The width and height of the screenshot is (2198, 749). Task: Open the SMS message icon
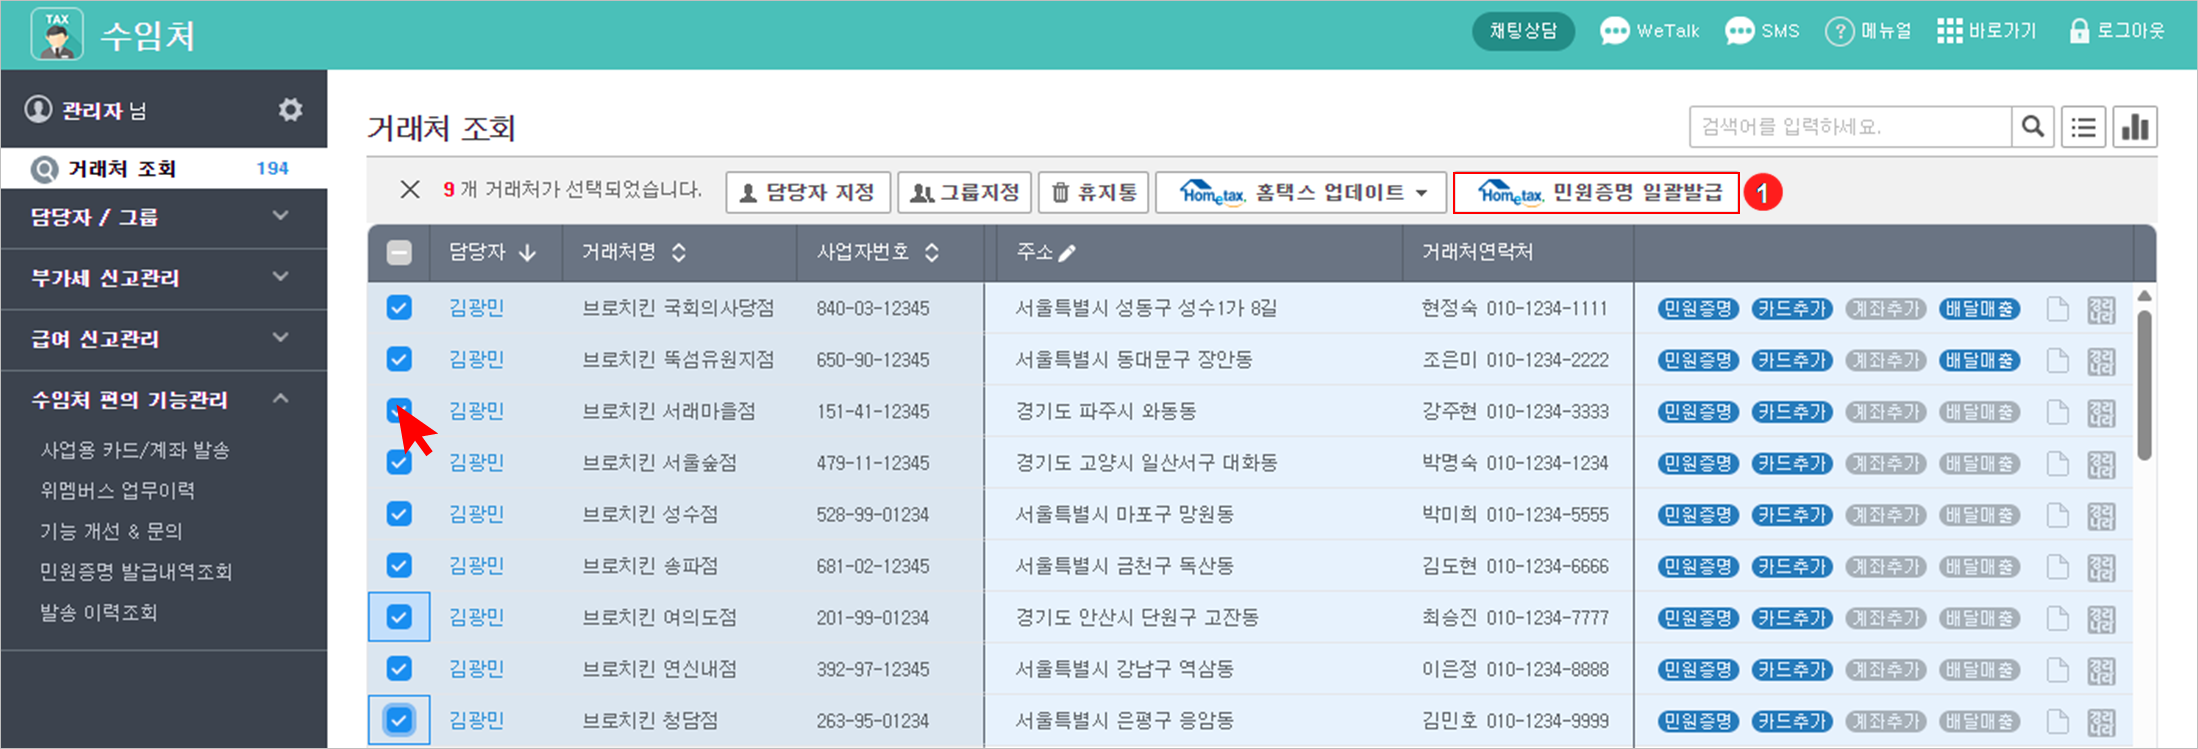1740,32
